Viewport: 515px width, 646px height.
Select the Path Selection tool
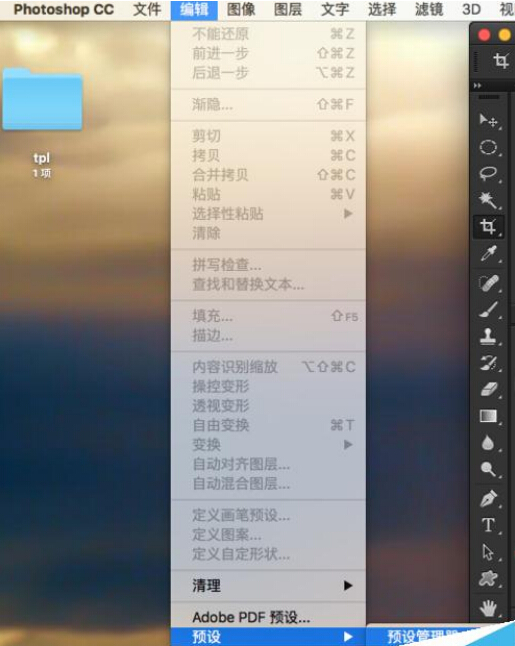[488, 552]
